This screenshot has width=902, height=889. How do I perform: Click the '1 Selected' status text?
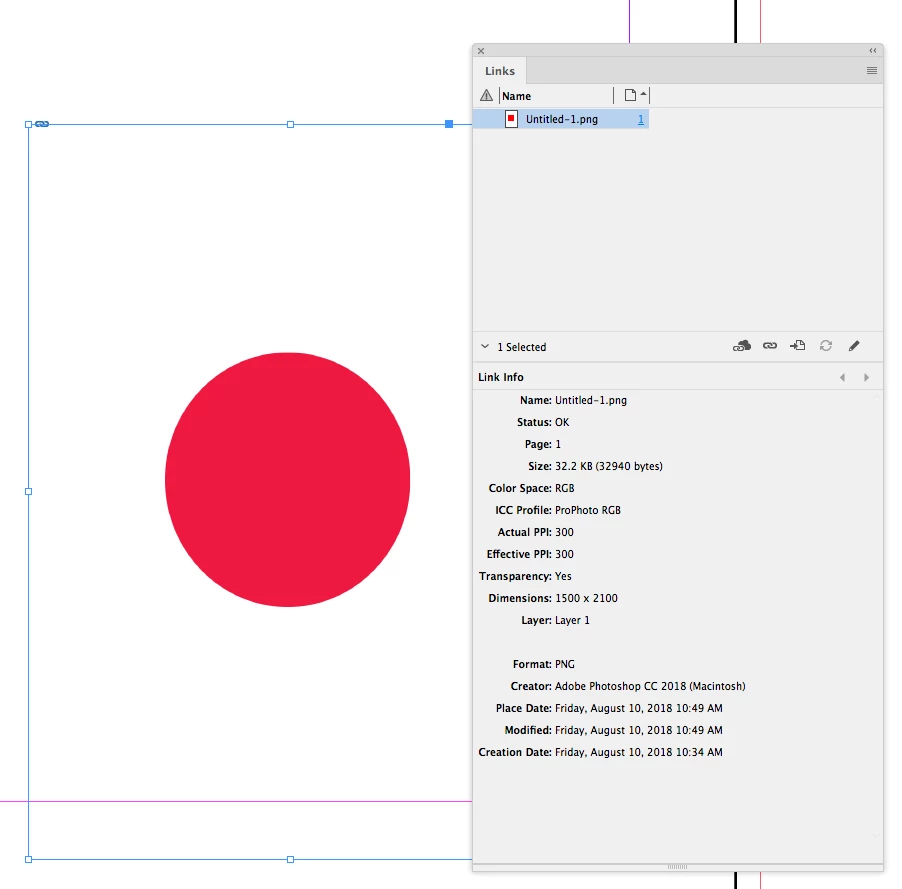click(521, 347)
